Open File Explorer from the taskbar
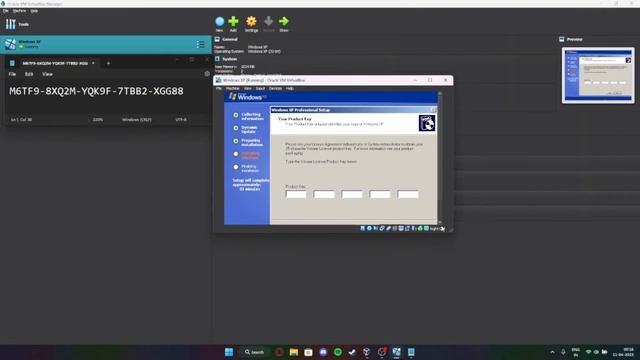The height and width of the screenshot is (360, 640). click(x=293, y=352)
